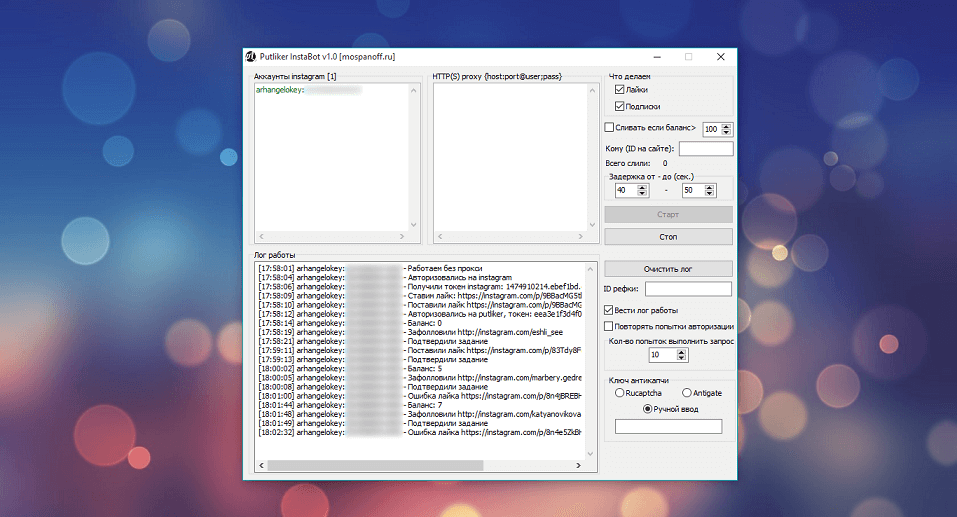Click the attempts count field showing 10
Viewport: 957px width, 517px height.
(x=663, y=355)
